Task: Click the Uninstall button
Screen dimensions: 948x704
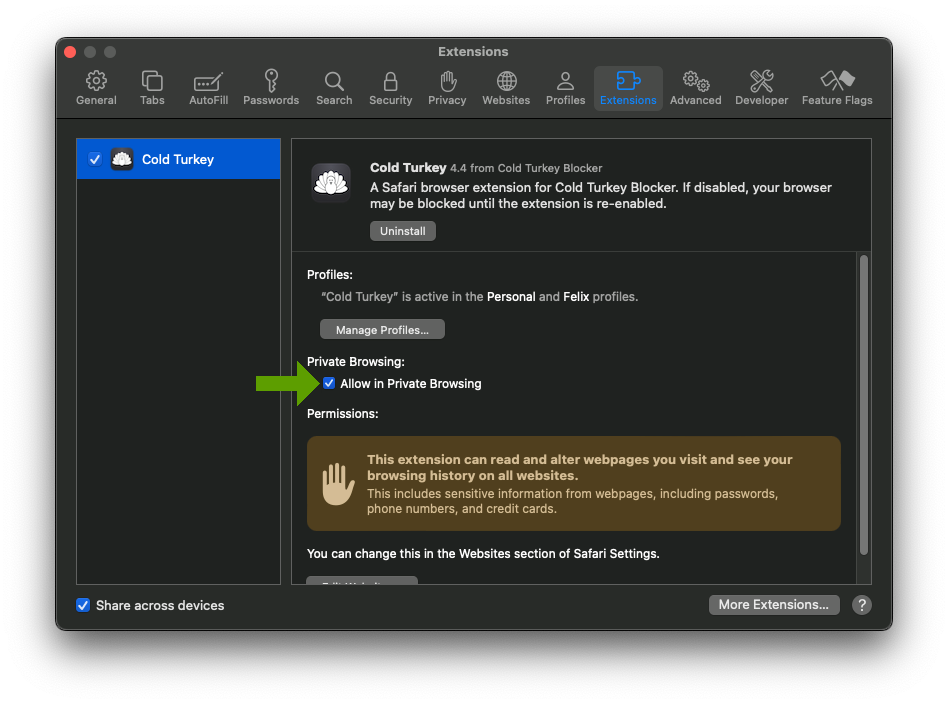Action: (402, 231)
